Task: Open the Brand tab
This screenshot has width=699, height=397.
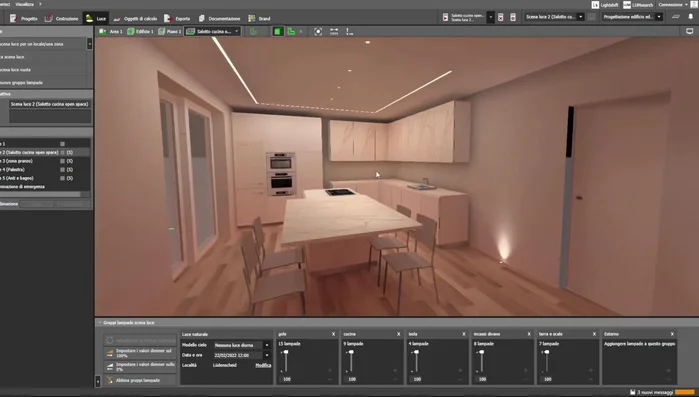Action: click(259, 18)
